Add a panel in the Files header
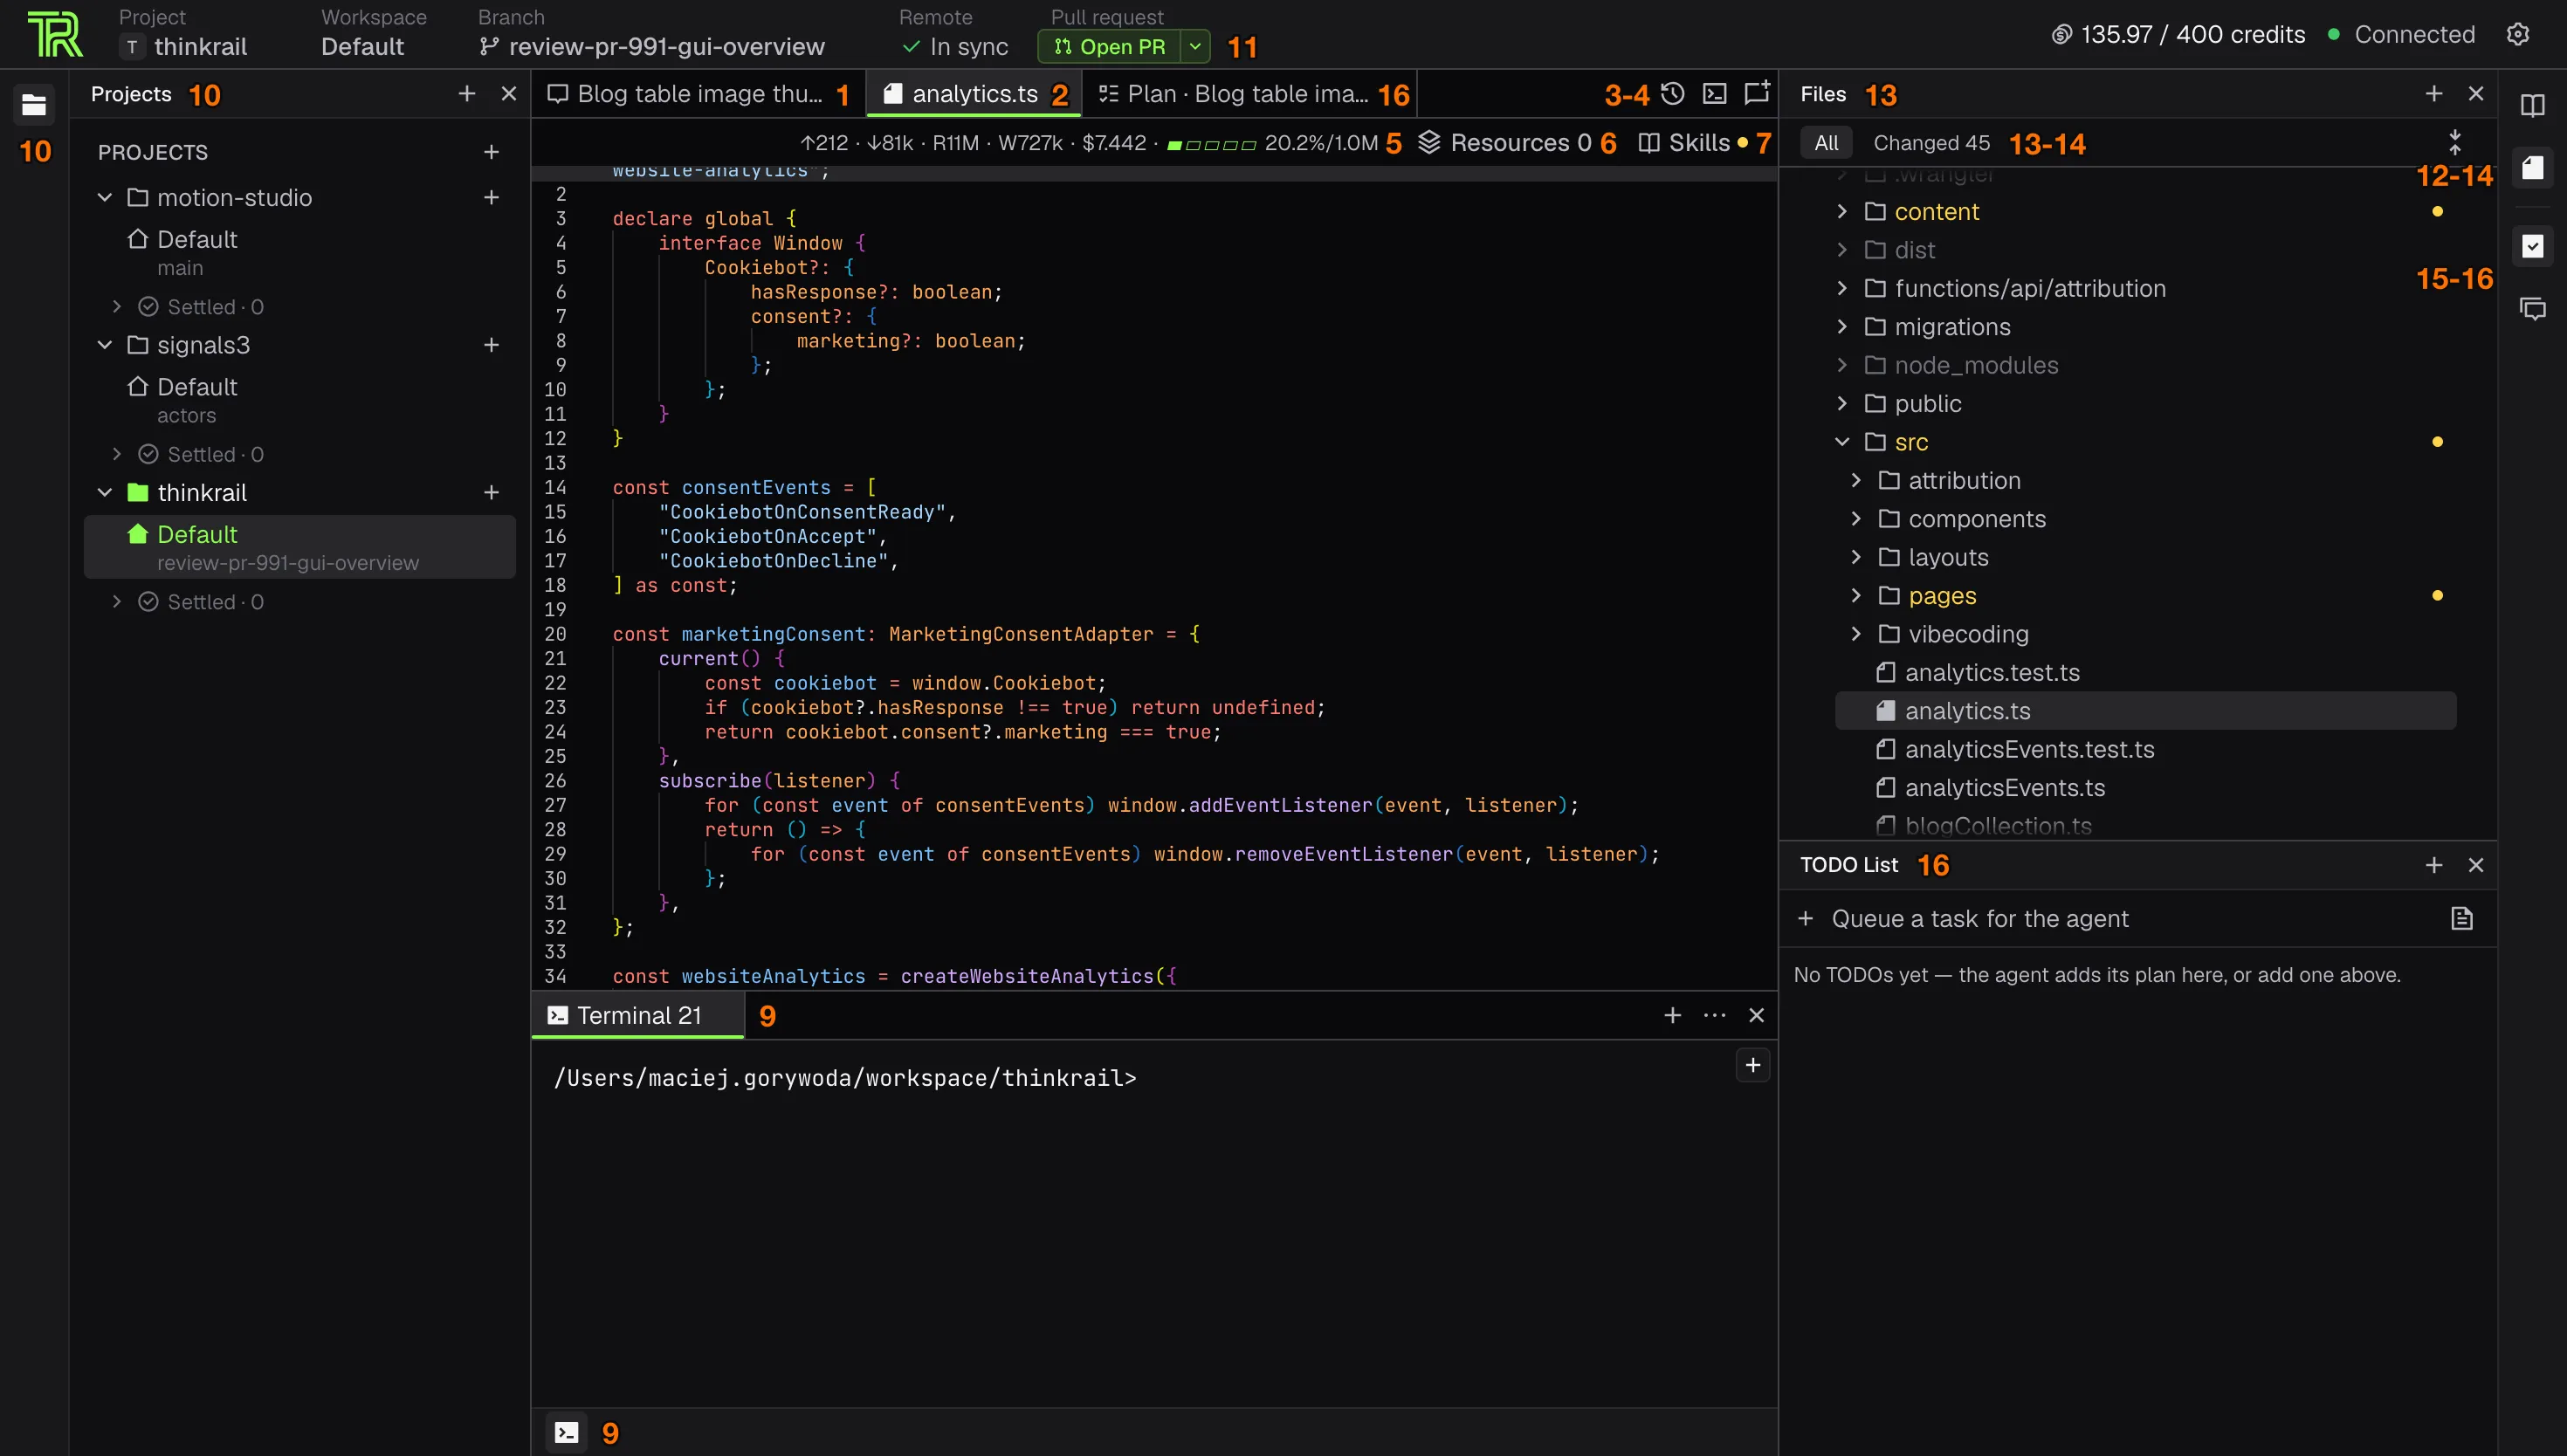The width and height of the screenshot is (2567, 1456). (x=2433, y=94)
